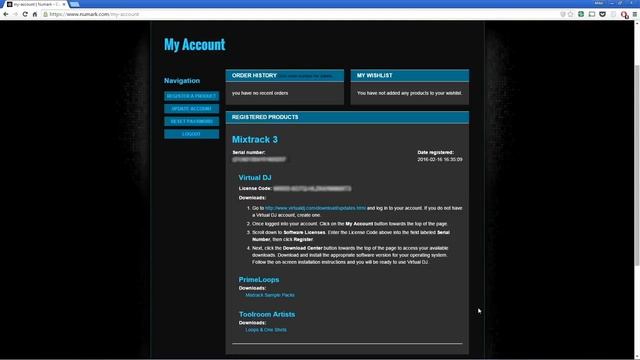
Task: Close the my-account browser tab
Action: coord(64,4)
